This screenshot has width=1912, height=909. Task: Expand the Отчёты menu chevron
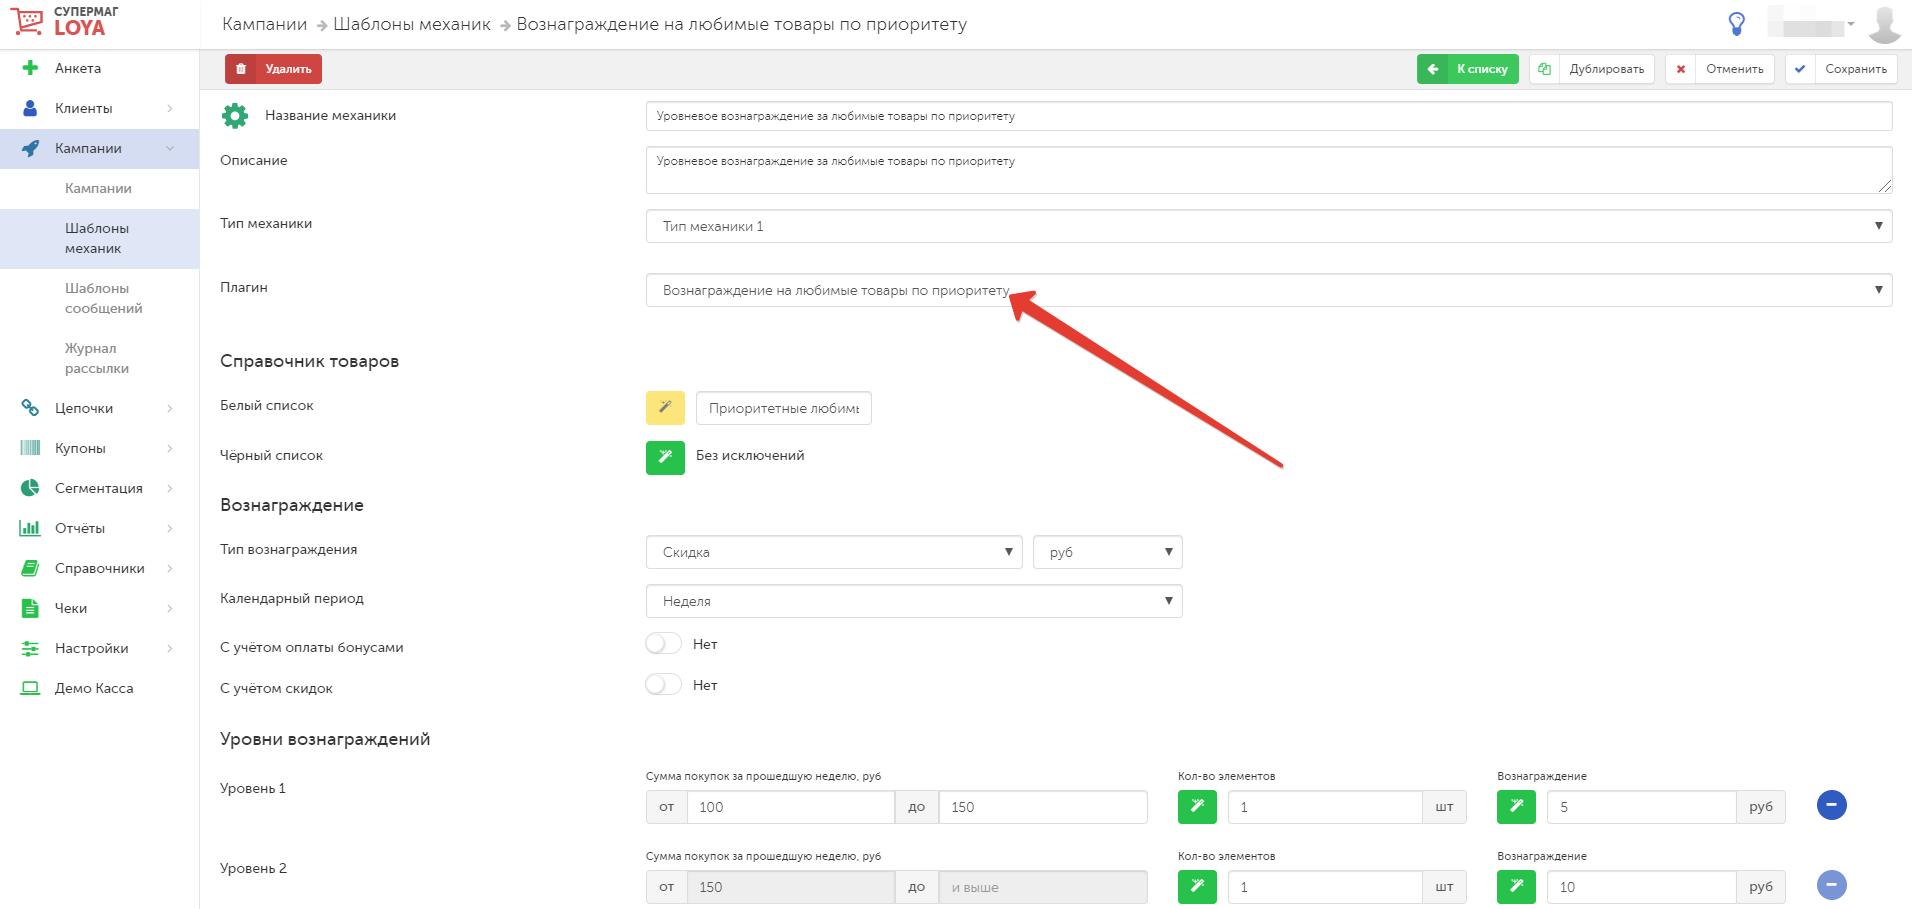click(170, 528)
